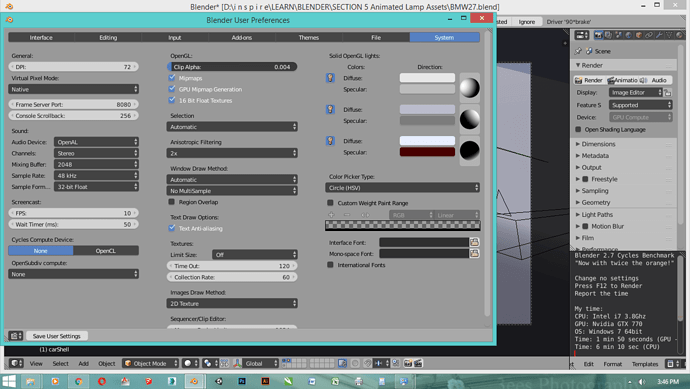
Task: Switch to the Add-ons tab
Action: 242,37
